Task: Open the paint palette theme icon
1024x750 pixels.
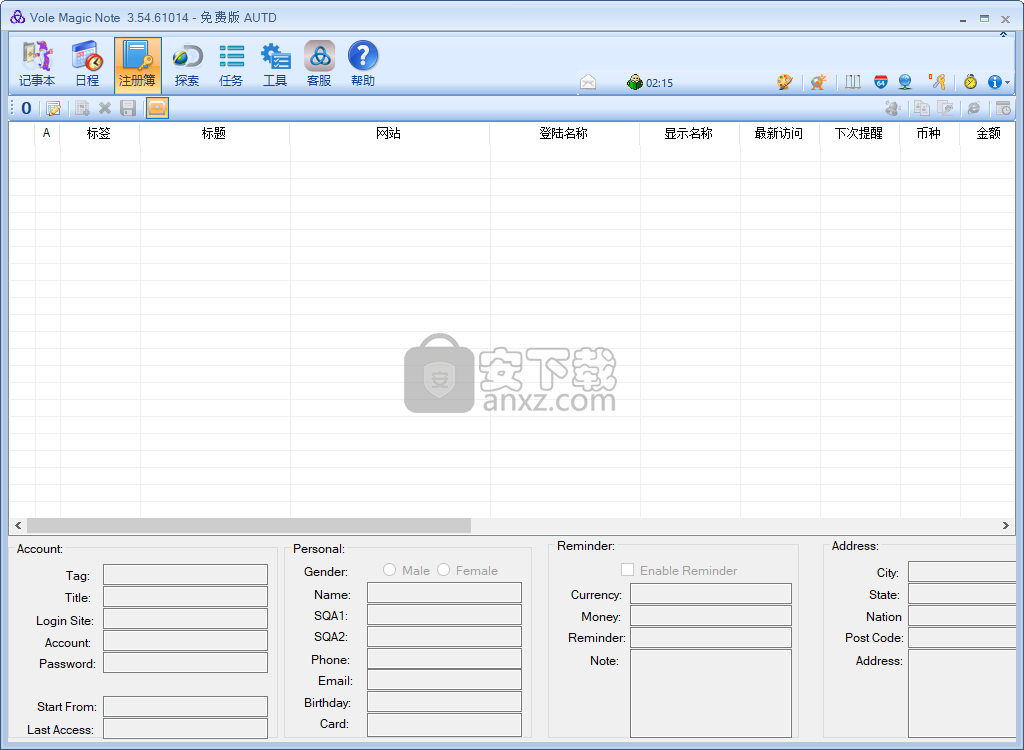Action: [x=784, y=82]
